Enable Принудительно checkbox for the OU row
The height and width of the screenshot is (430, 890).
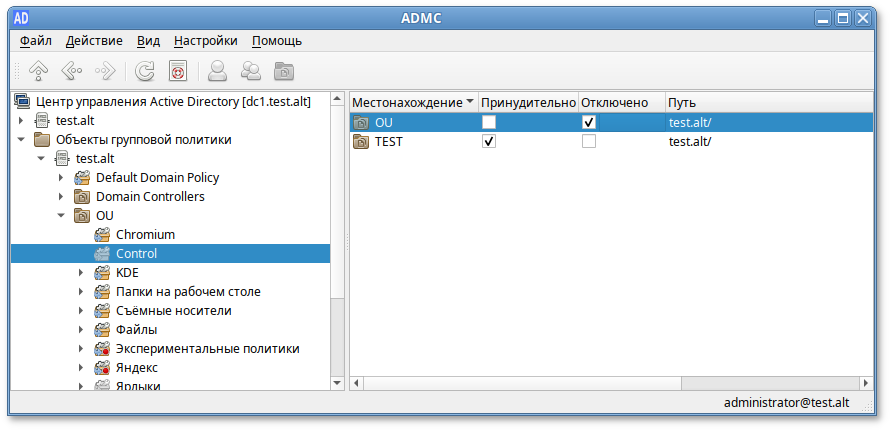489,122
